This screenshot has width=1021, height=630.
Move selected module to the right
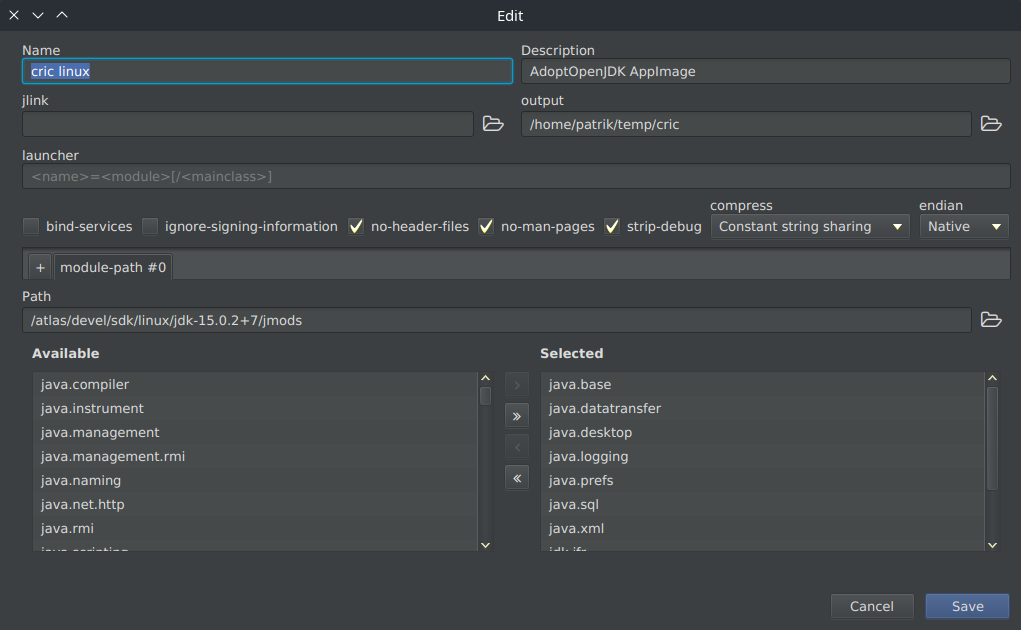(516, 384)
